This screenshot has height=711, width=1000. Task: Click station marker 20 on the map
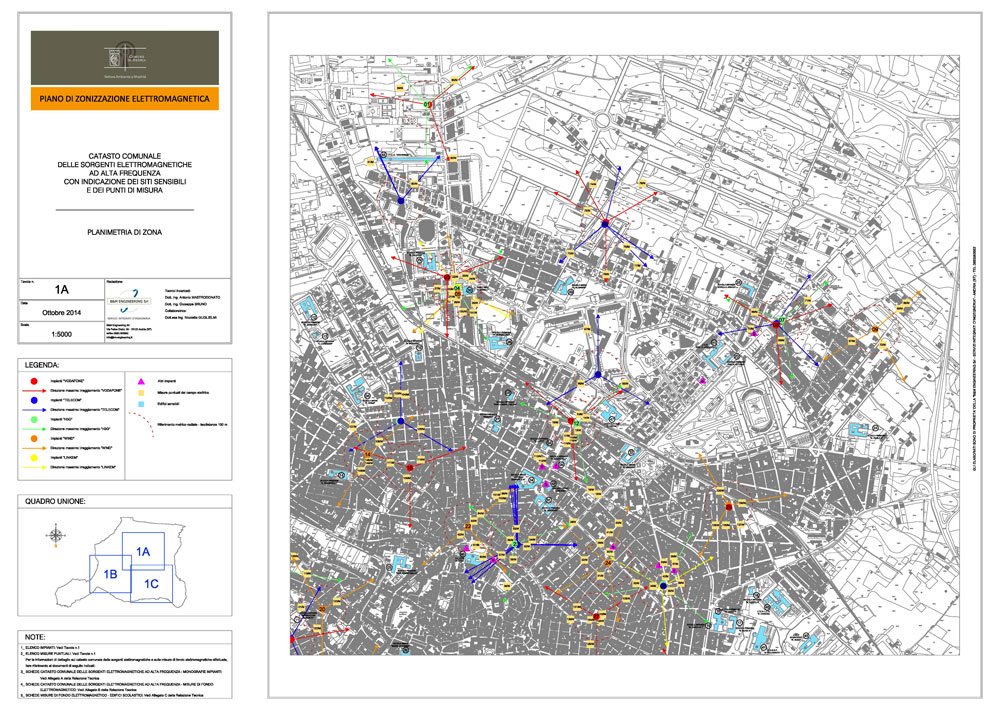coord(322,609)
